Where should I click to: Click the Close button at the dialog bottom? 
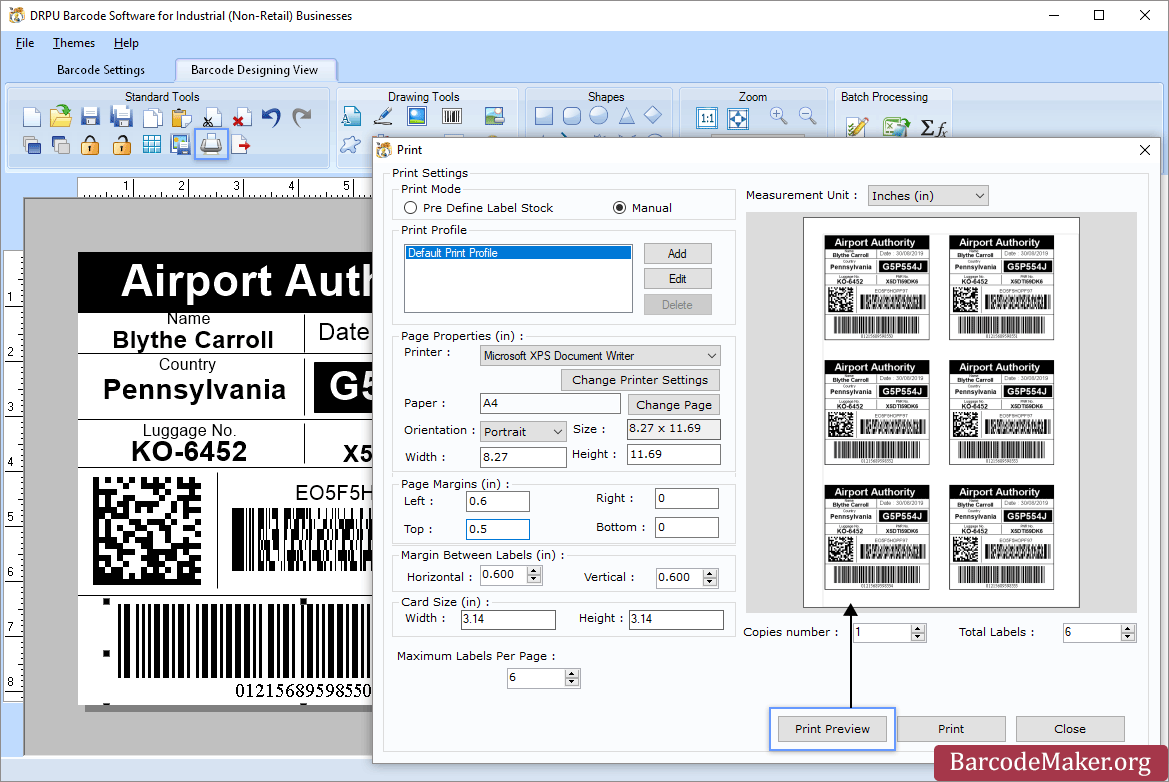[x=1070, y=729]
